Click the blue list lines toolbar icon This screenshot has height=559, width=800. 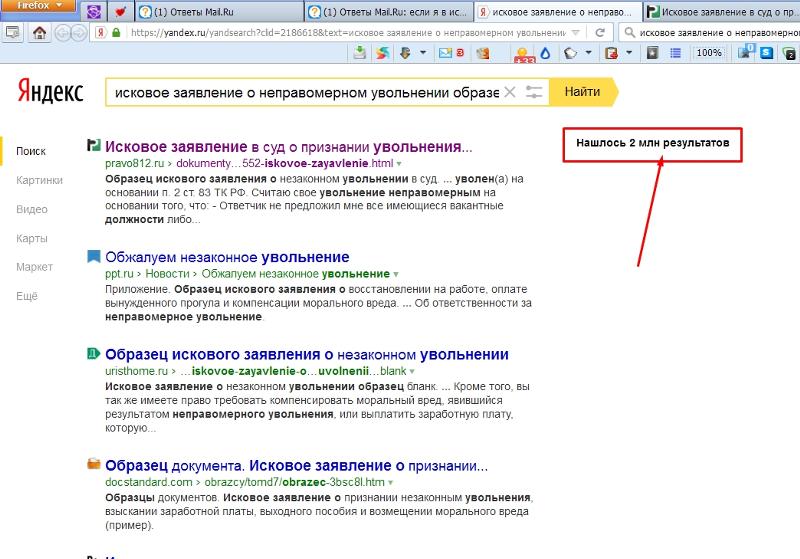pyautogui.click(x=676, y=53)
